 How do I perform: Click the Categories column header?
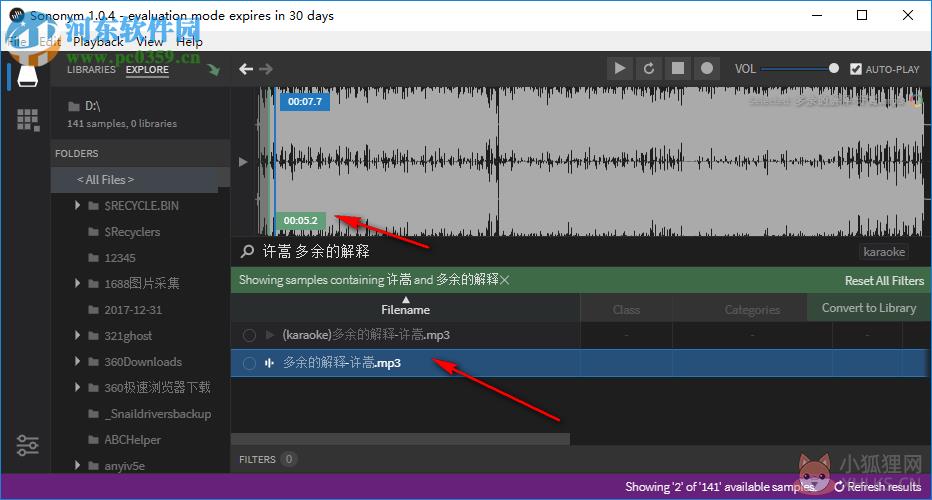tap(752, 310)
